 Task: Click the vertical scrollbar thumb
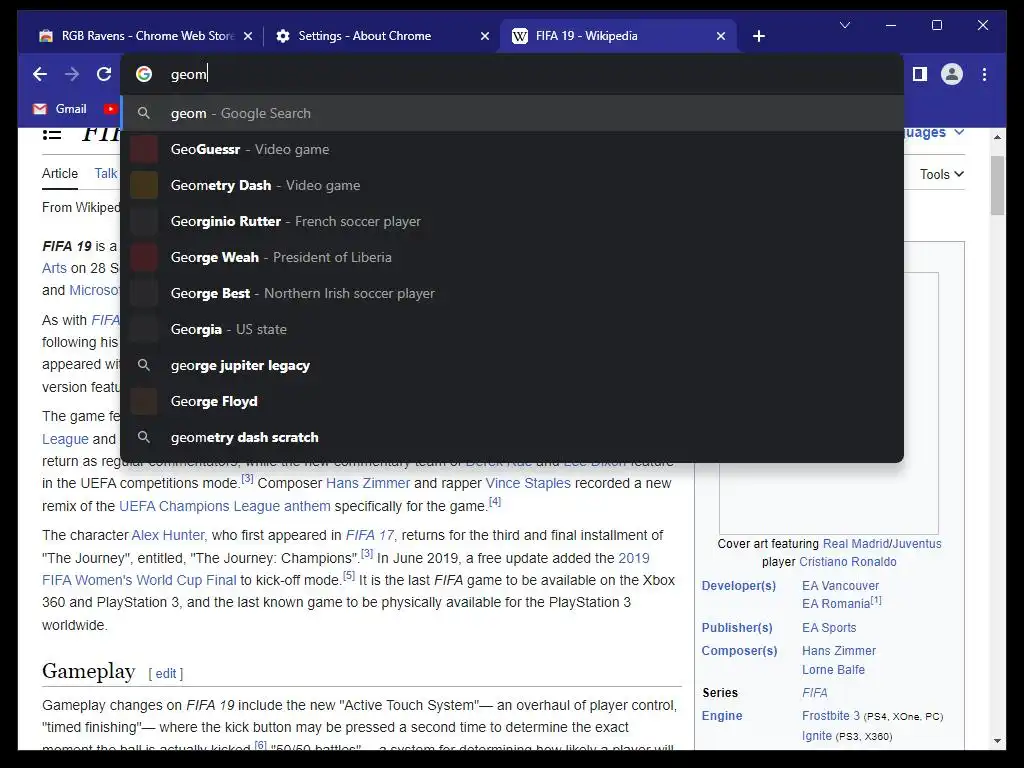tap(997, 185)
